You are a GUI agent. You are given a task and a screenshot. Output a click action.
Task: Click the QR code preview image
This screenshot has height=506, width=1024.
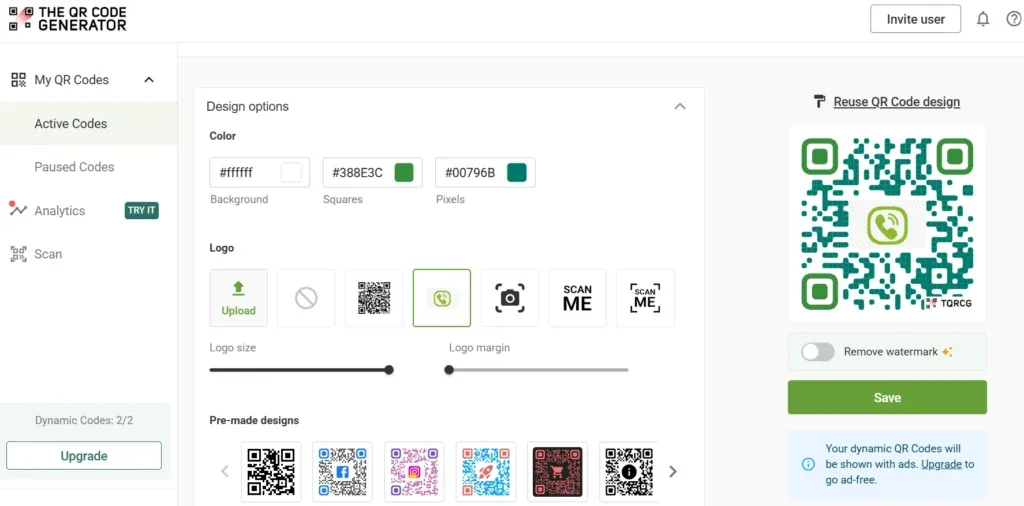coord(887,223)
